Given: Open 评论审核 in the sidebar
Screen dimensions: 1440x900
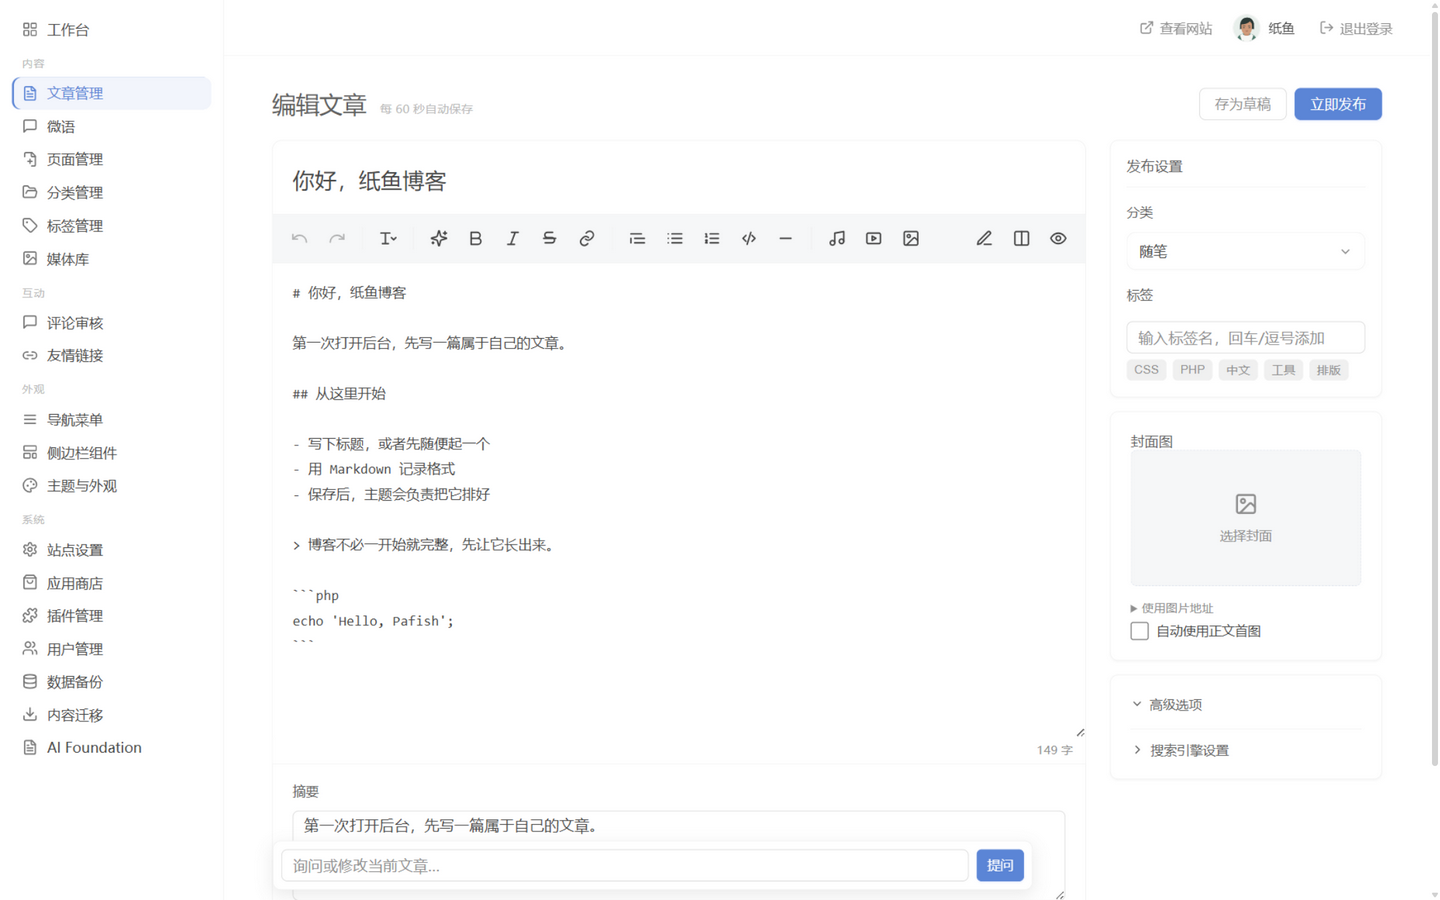Looking at the screenshot, I should pos(111,323).
